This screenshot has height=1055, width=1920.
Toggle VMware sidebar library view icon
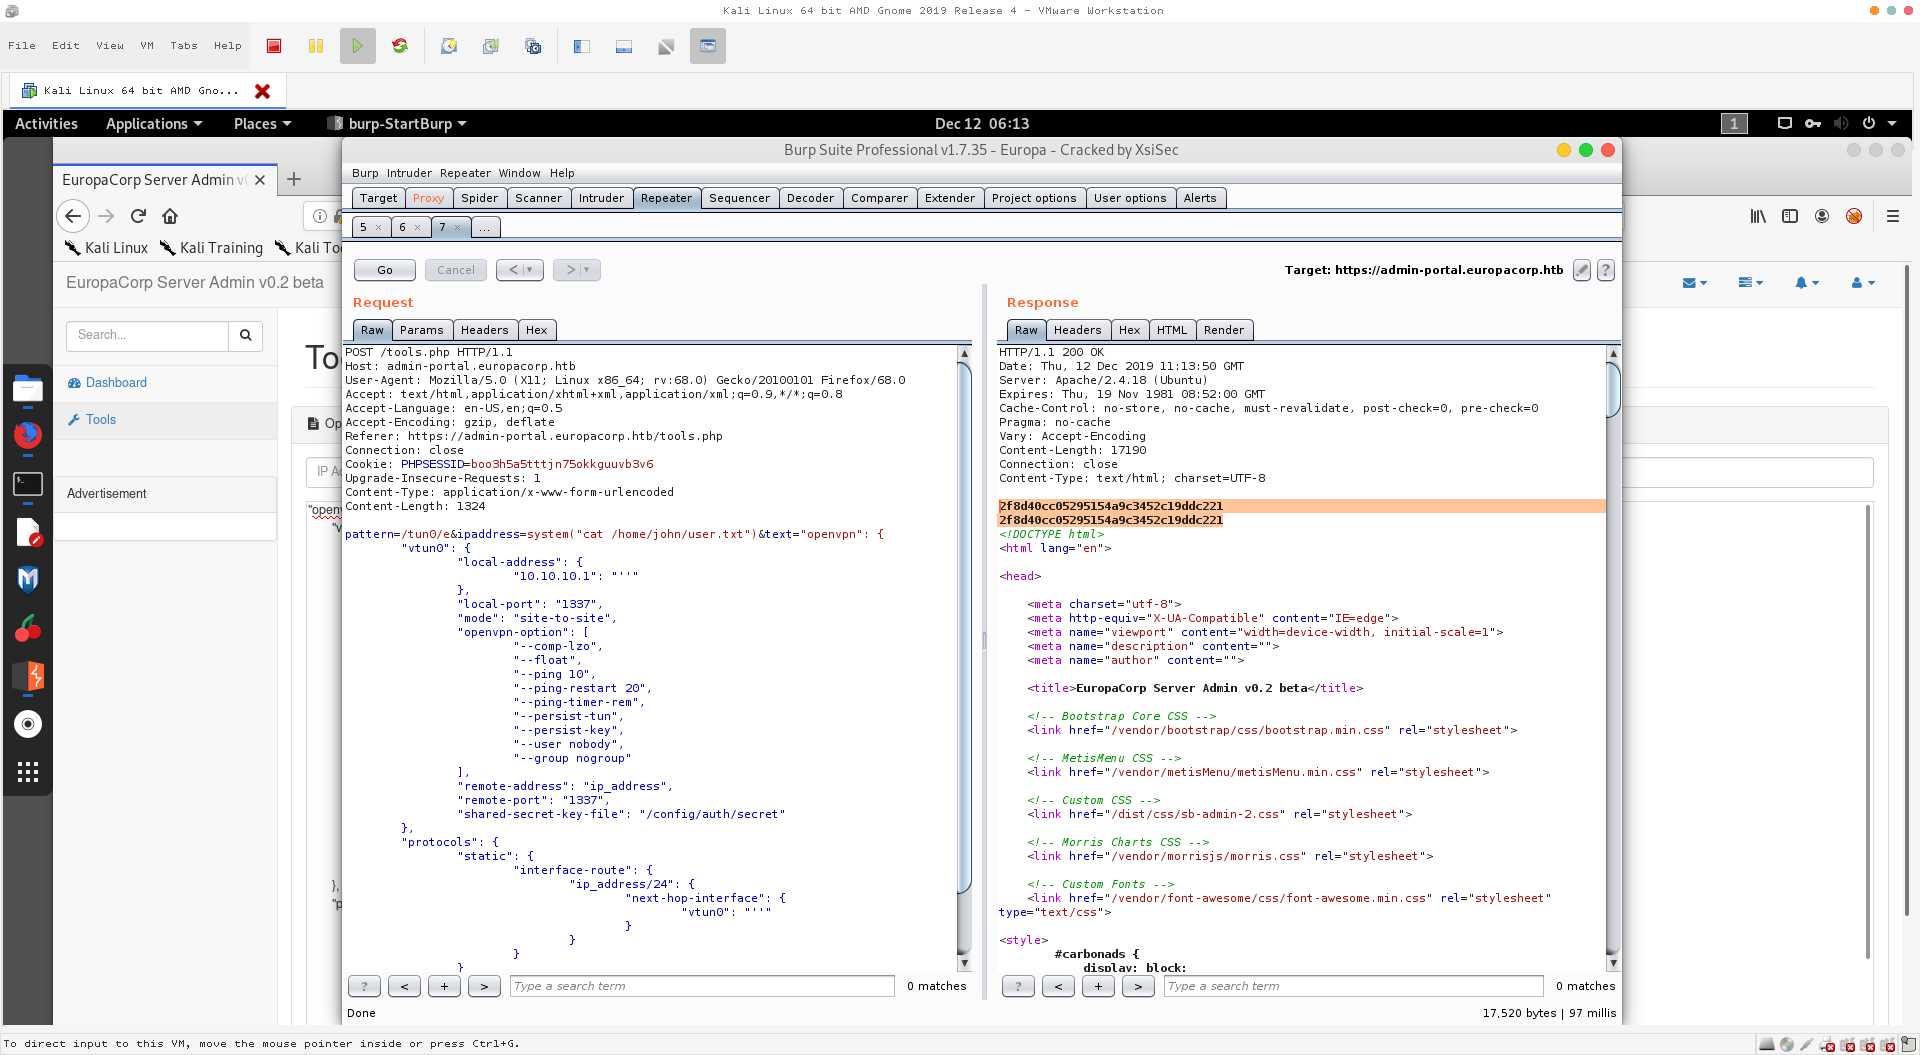(582, 46)
